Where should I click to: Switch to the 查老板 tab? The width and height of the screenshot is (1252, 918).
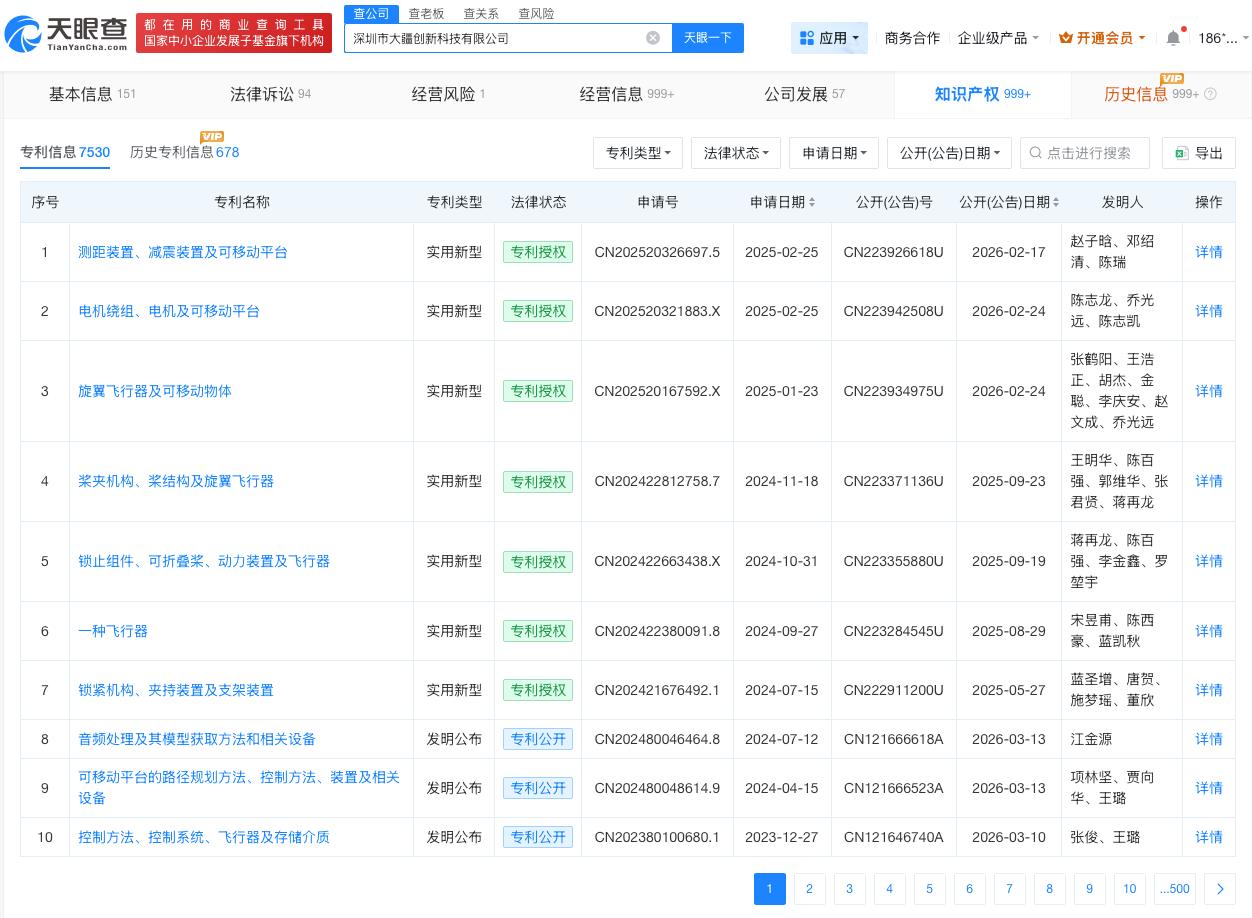pyautogui.click(x=426, y=13)
